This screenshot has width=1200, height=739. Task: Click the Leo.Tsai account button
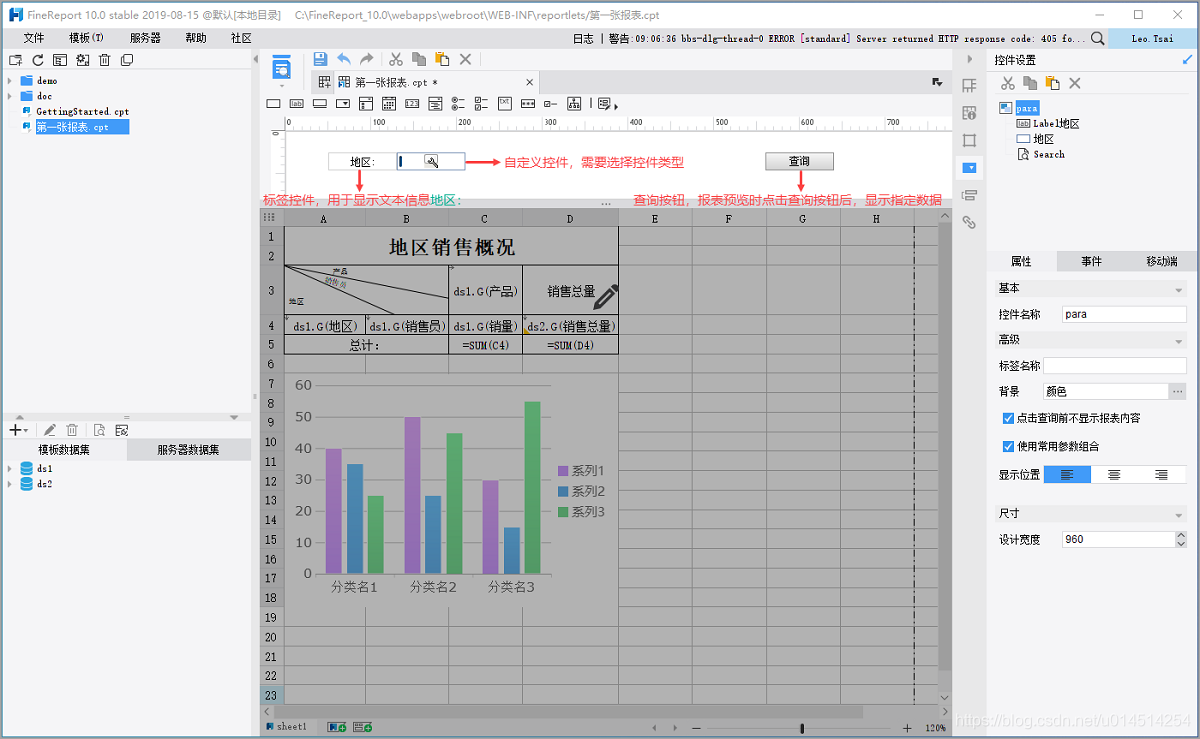[1152, 38]
